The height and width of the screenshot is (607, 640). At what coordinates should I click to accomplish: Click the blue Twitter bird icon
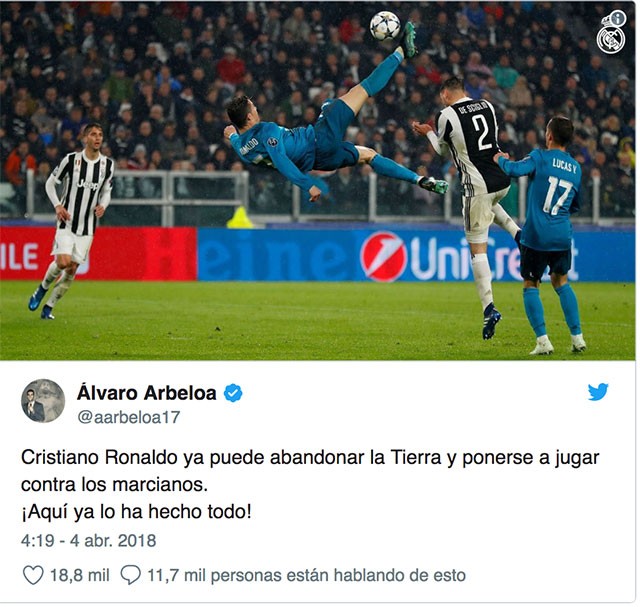[x=598, y=392]
